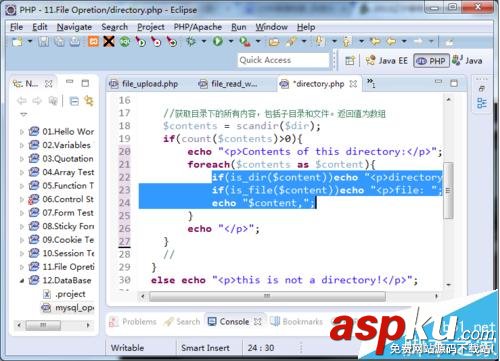Close the directory.php editor tab
500x361 pixels.
point(353,84)
